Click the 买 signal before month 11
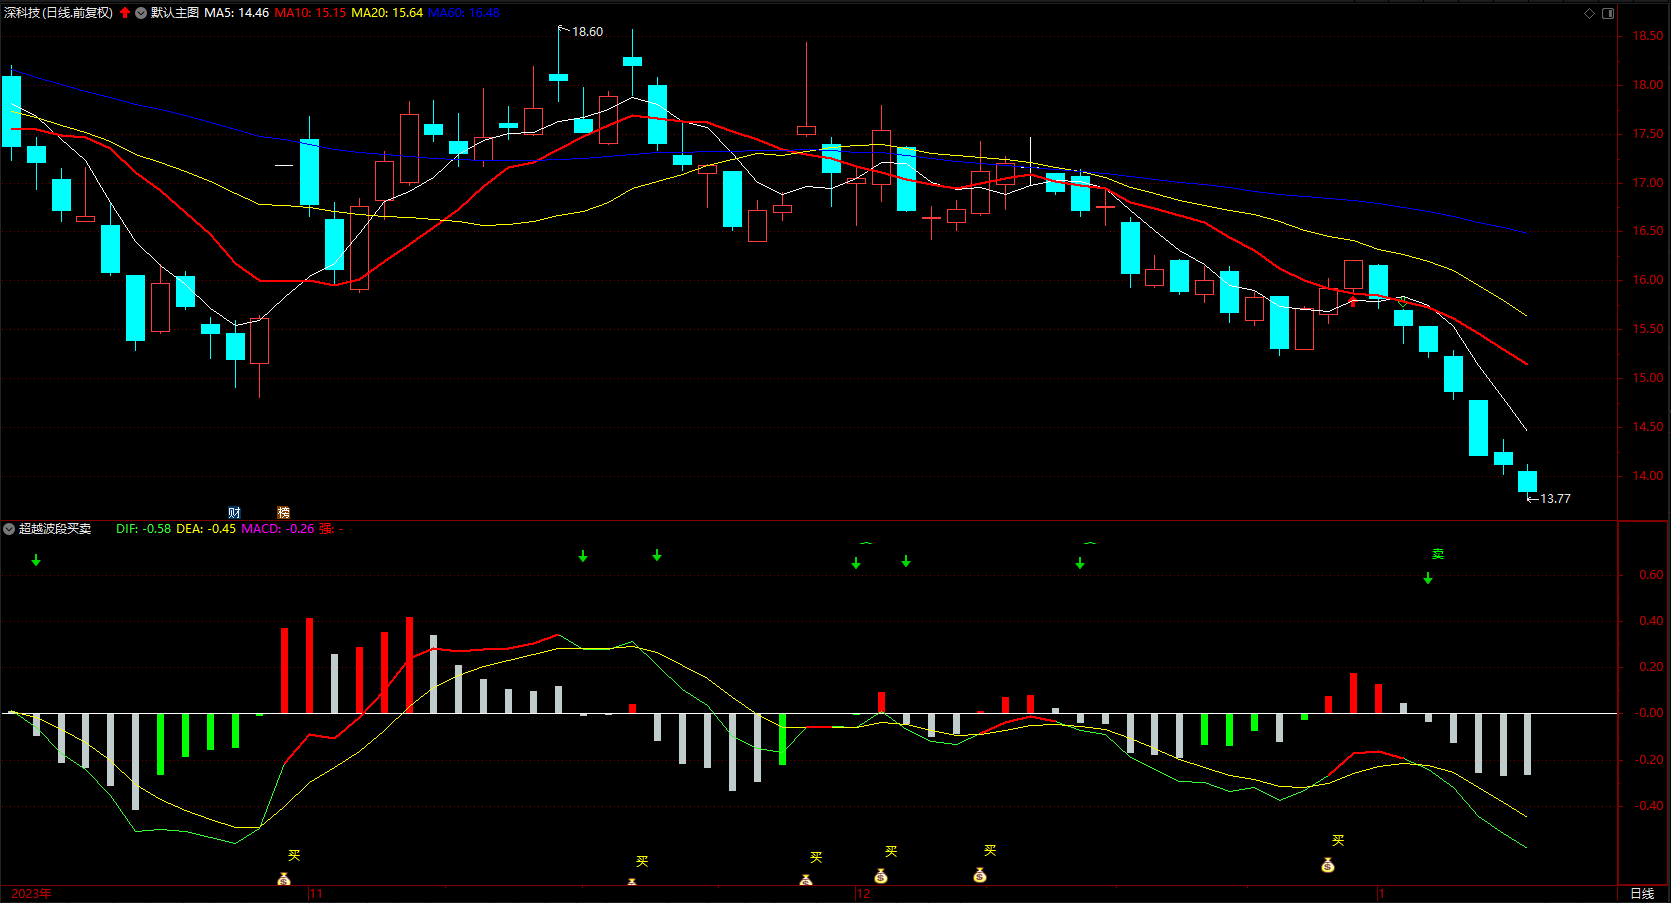 (294, 855)
